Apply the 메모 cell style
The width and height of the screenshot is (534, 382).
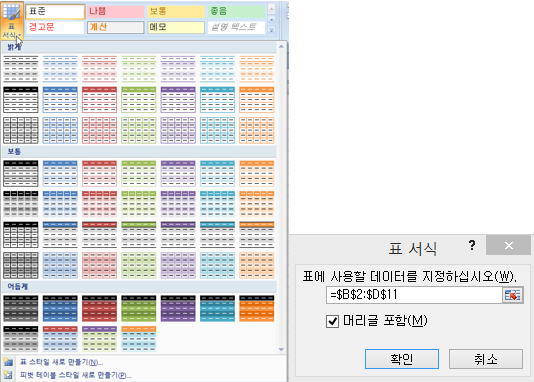pos(176,27)
